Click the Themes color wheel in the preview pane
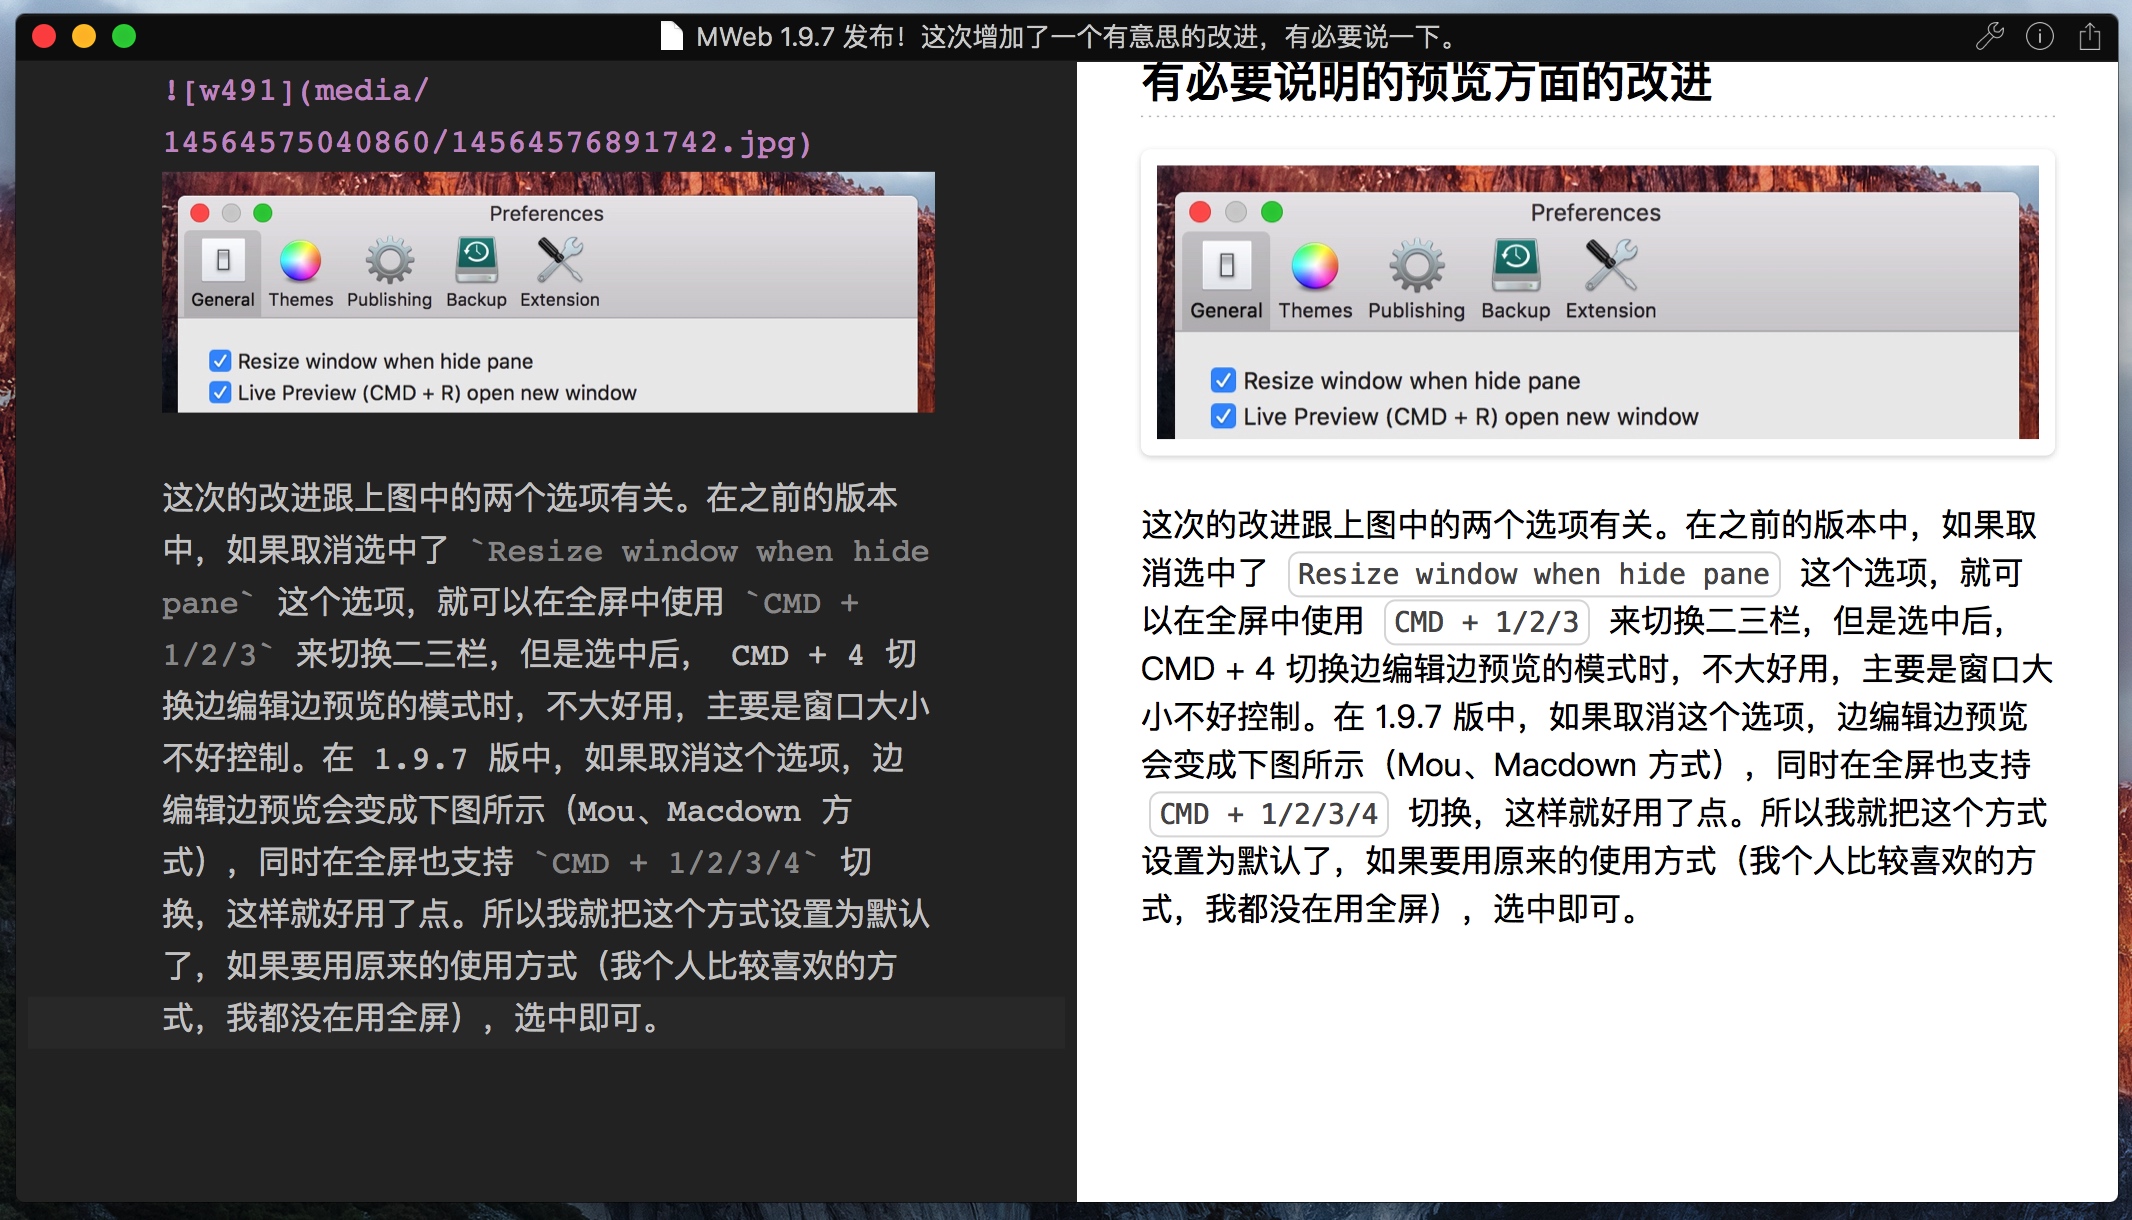 coord(1314,266)
